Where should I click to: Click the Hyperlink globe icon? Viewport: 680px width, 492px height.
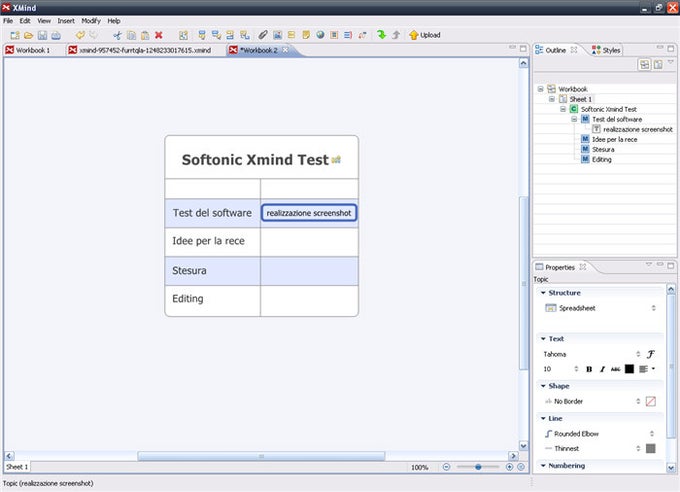(320, 35)
